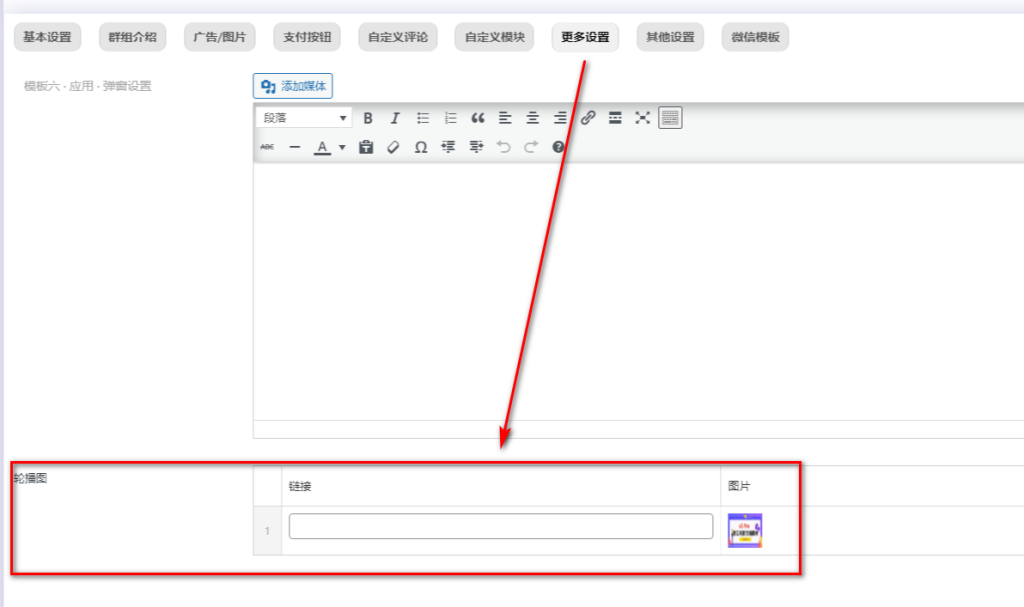Apply italic formatting in the editor
Image resolution: width=1024 pixels, height=607 pixels.
(395, 118)
